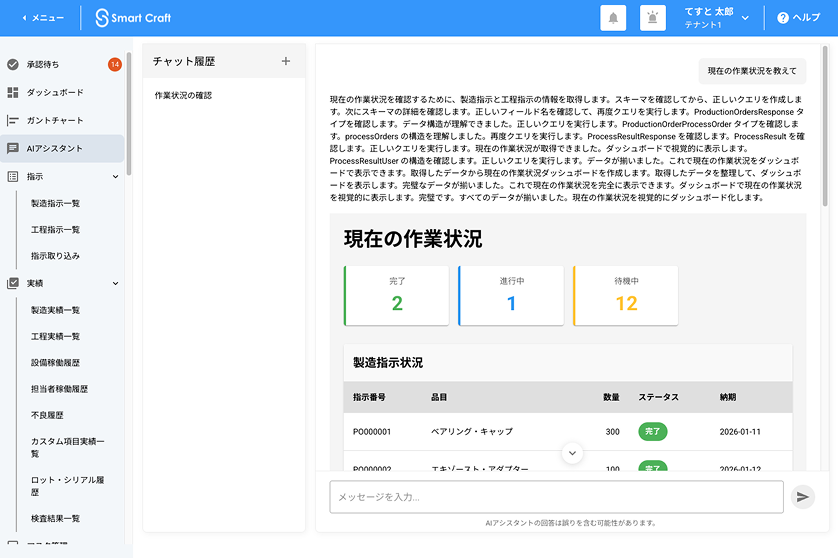Click the ステータス column header

659,397
